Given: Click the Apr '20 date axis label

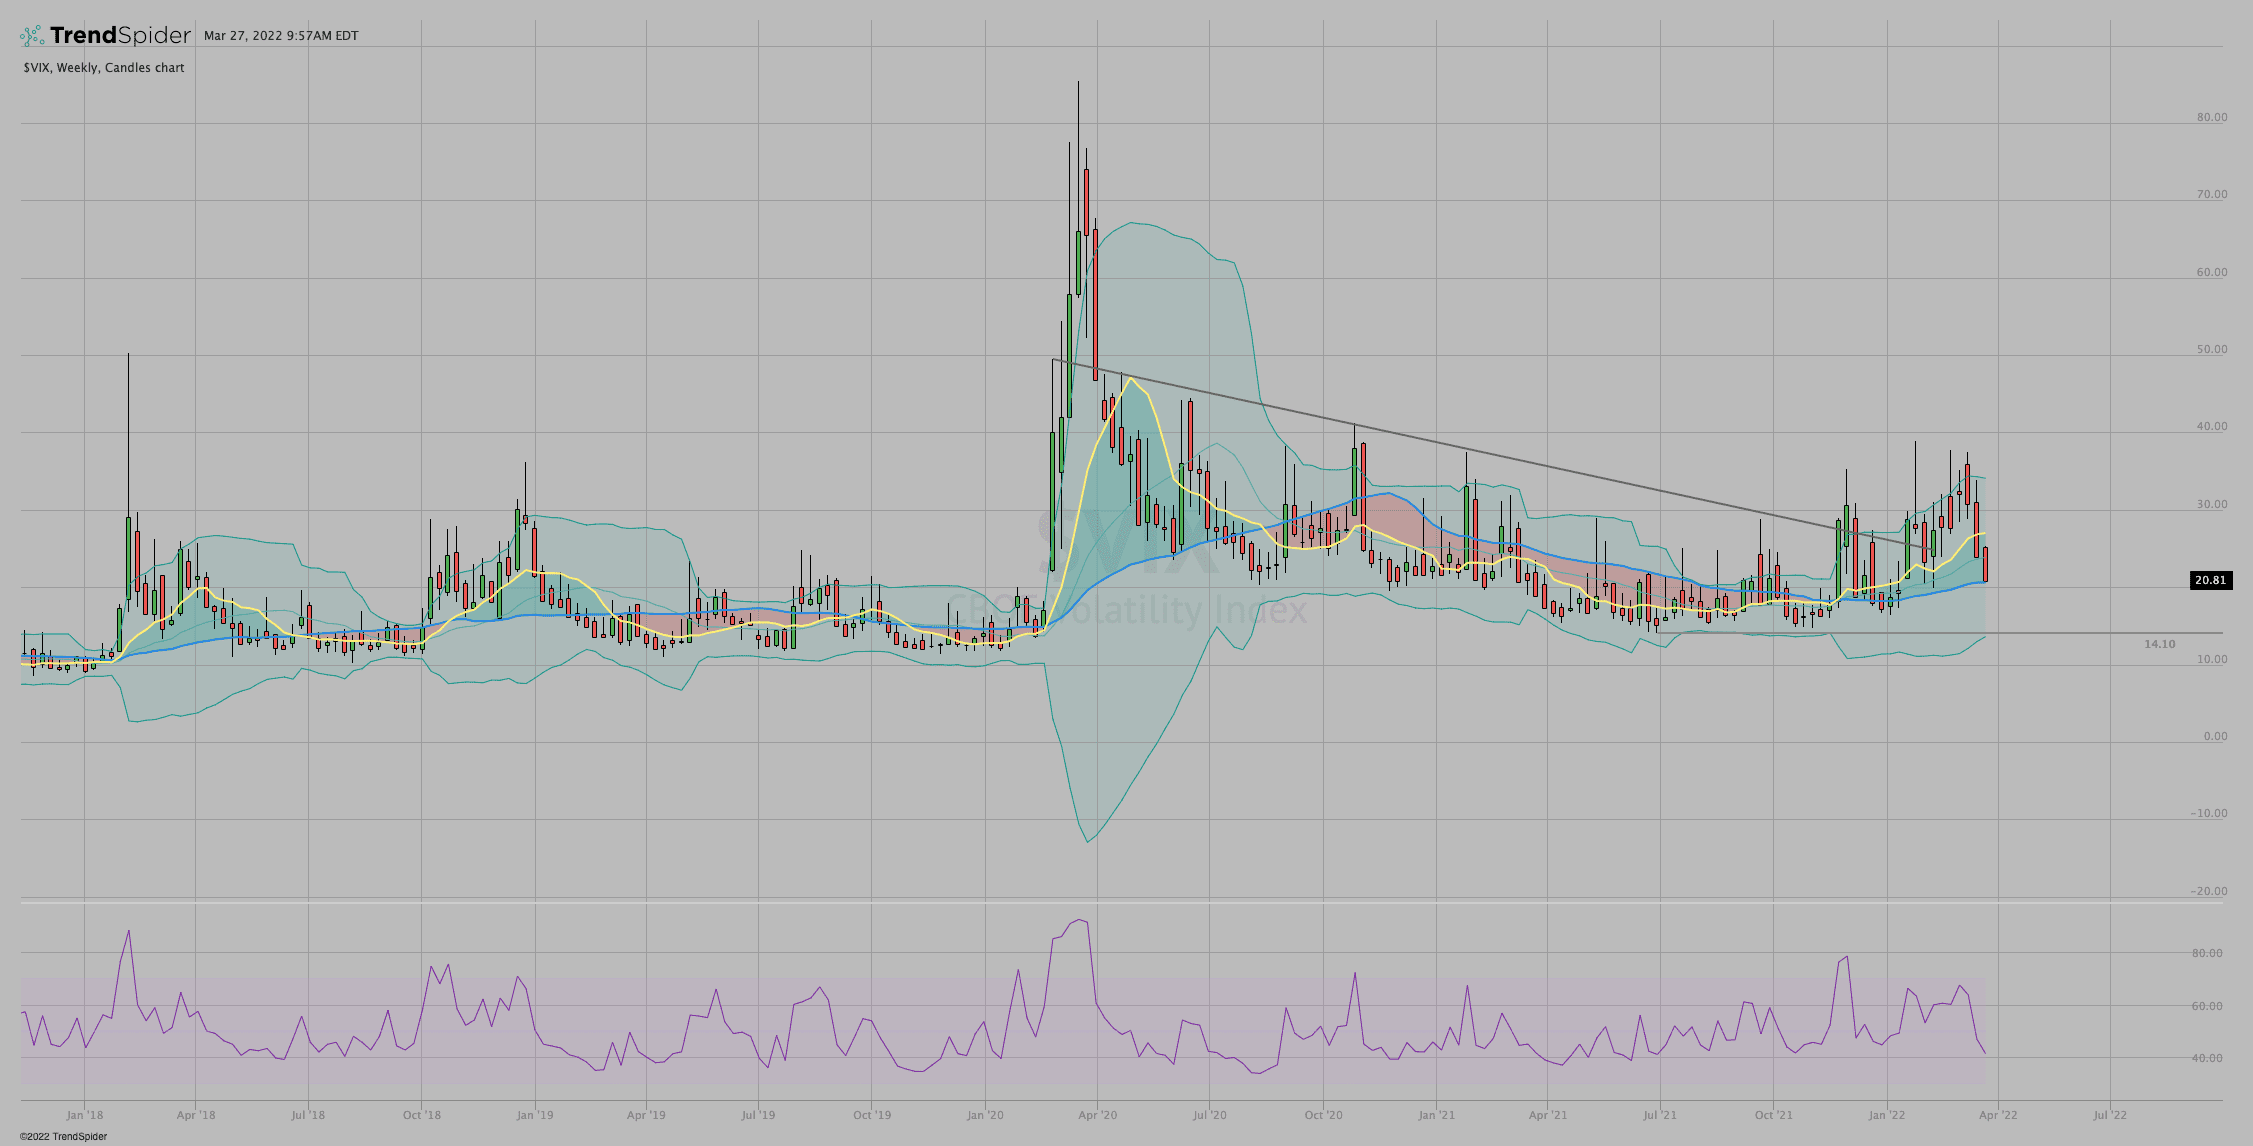Looking at the screenshot, I should (x=1098, y=1115).
